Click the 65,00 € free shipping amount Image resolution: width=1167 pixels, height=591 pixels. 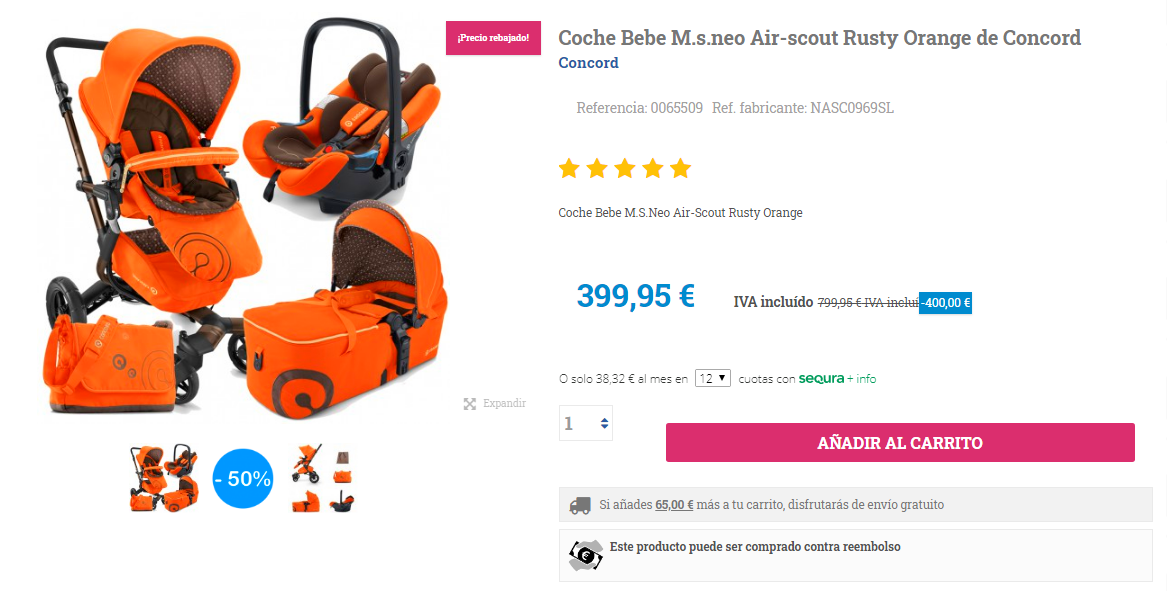click(674, 505)
